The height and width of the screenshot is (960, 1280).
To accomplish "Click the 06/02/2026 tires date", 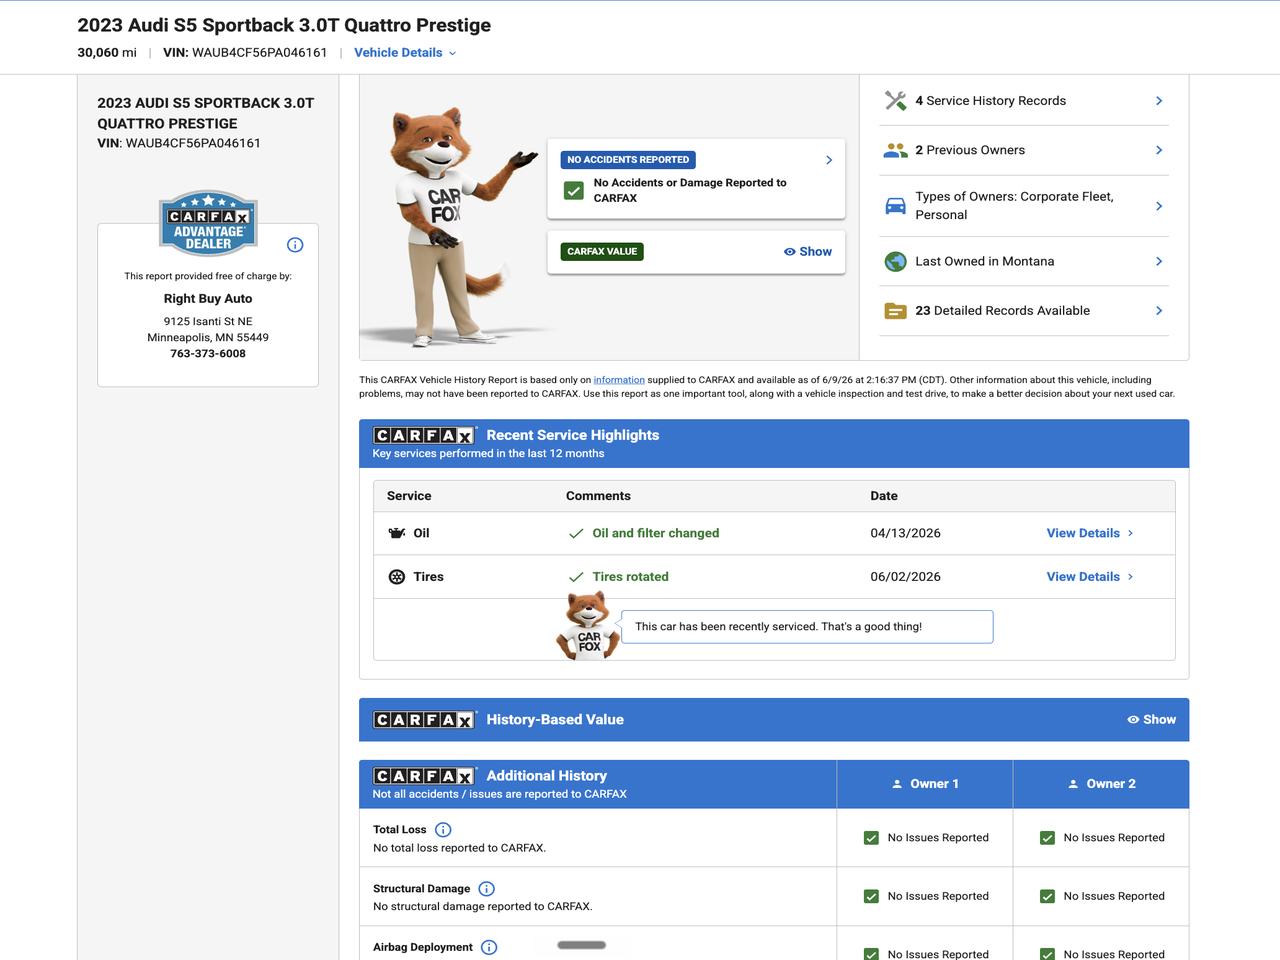I will click(906, 577).
